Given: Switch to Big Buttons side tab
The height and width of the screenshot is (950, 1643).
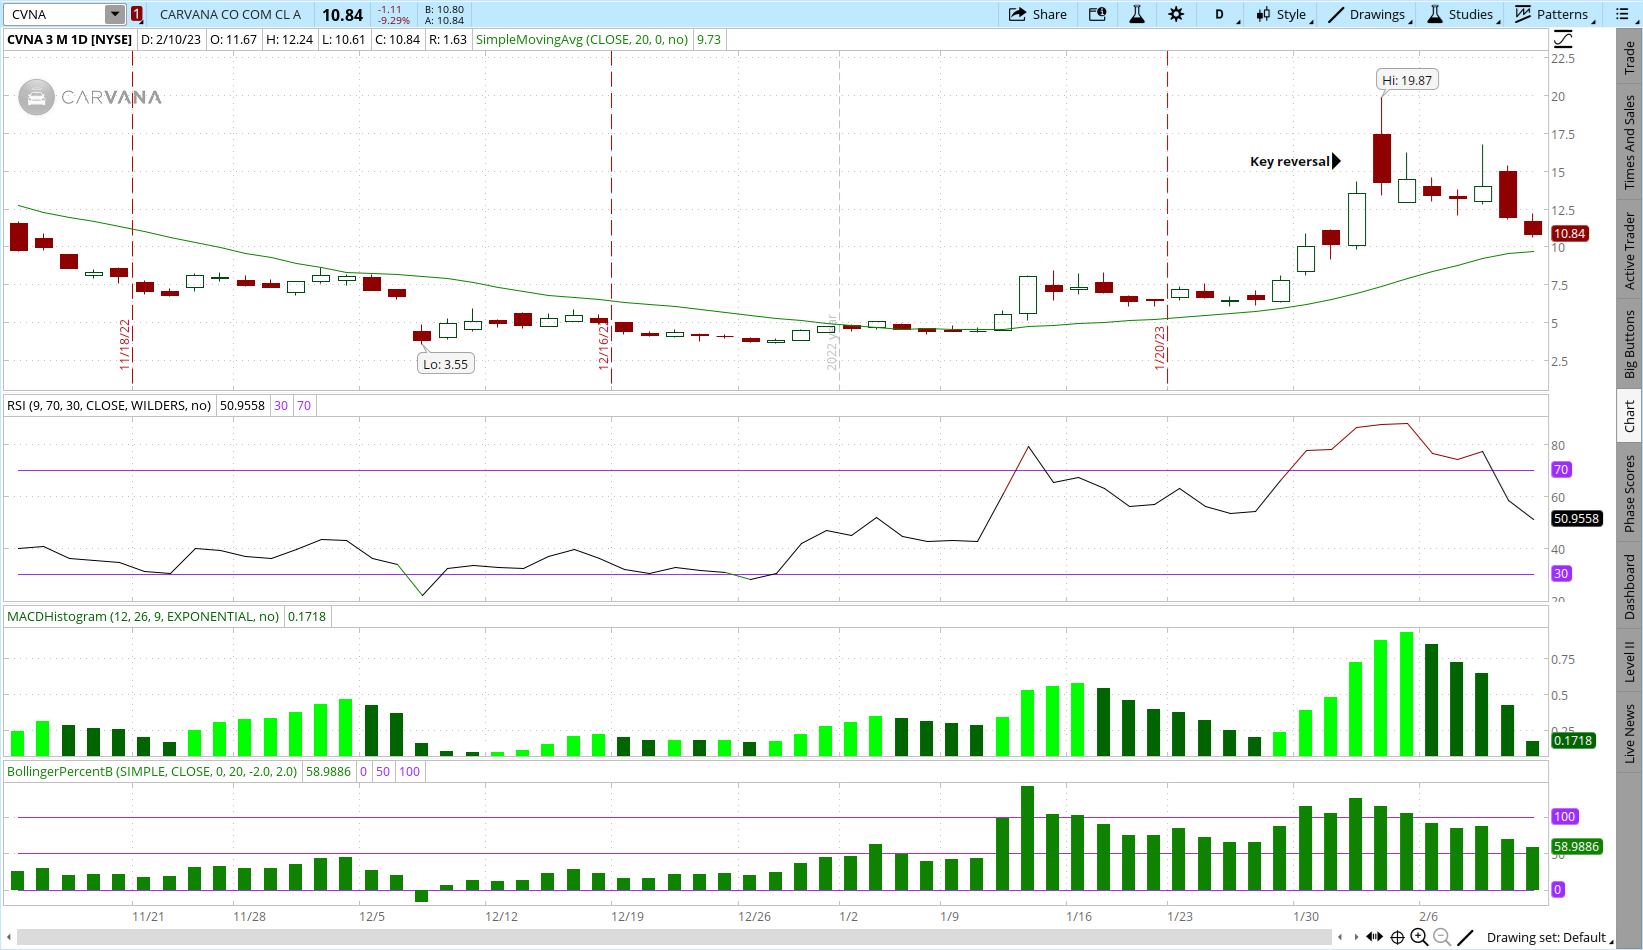Looking at the screenshot, I should [1629, 344].
